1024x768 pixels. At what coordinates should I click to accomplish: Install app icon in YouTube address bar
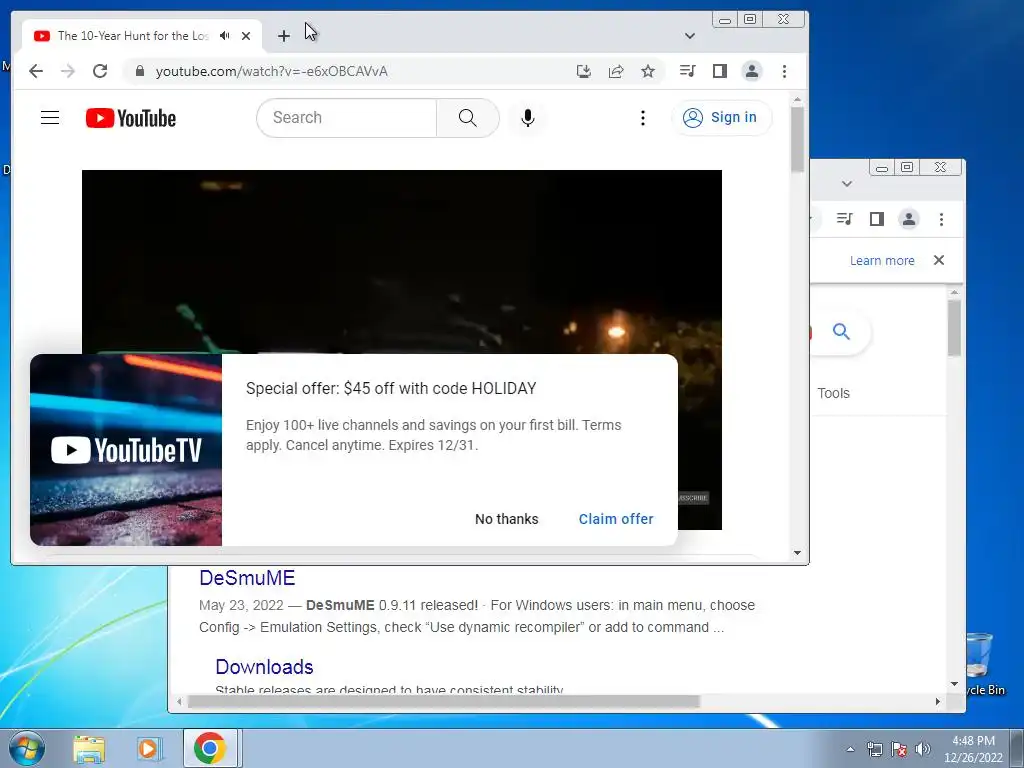[x=584, y=71]
